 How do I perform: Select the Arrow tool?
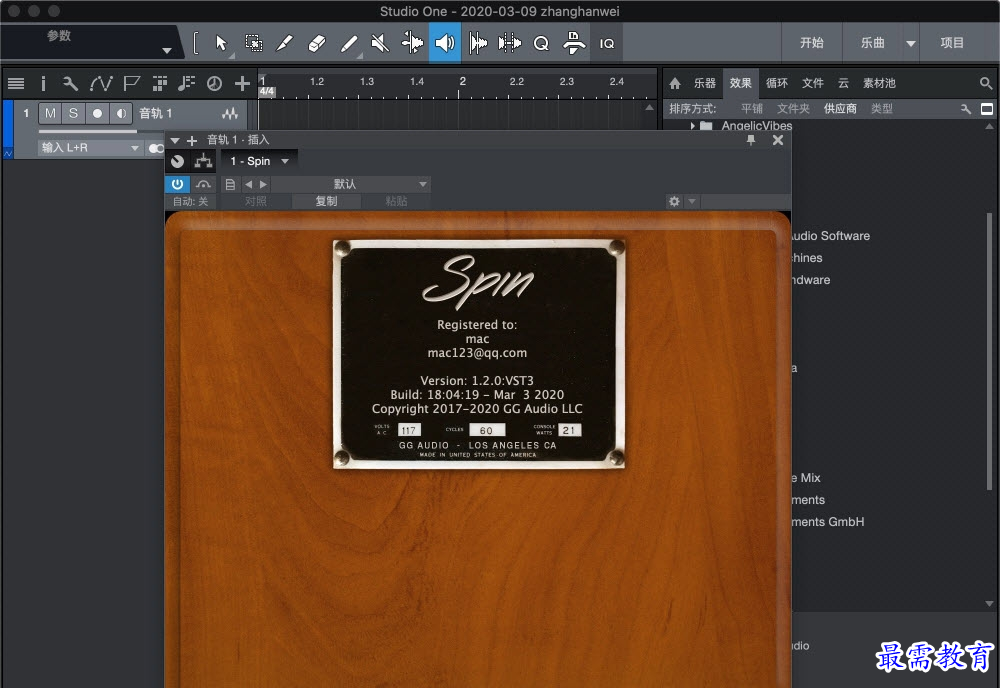click(x=221, y=43)
